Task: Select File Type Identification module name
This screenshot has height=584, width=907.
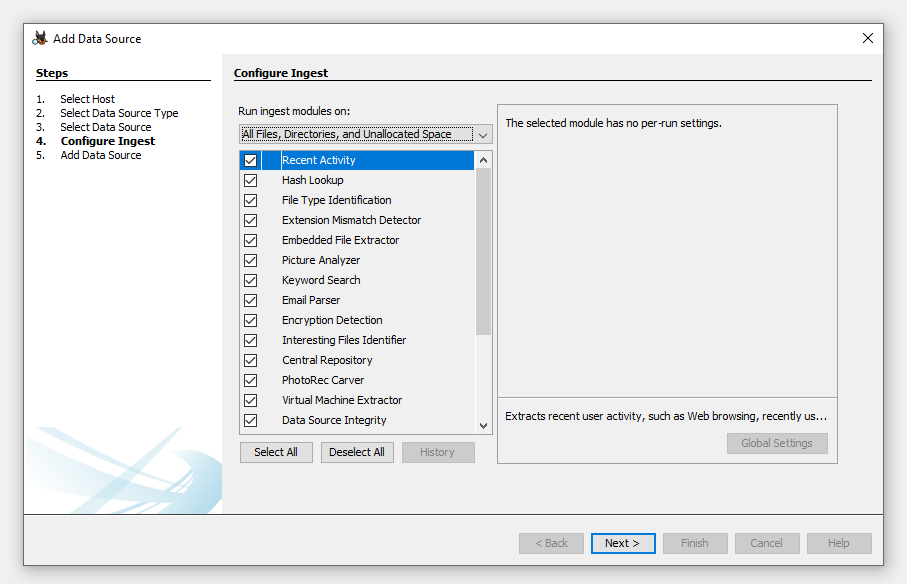Action: (x=337, y=200)
